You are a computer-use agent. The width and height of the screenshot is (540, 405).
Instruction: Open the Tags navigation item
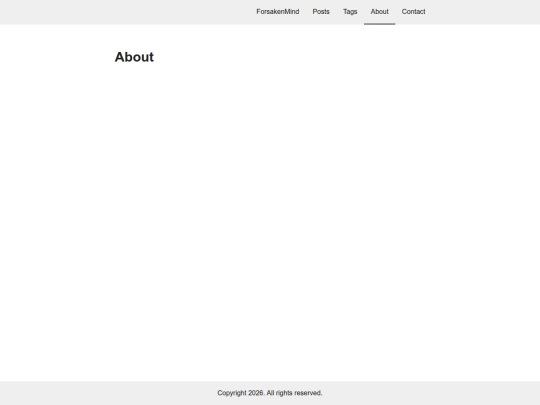(350, 12)
